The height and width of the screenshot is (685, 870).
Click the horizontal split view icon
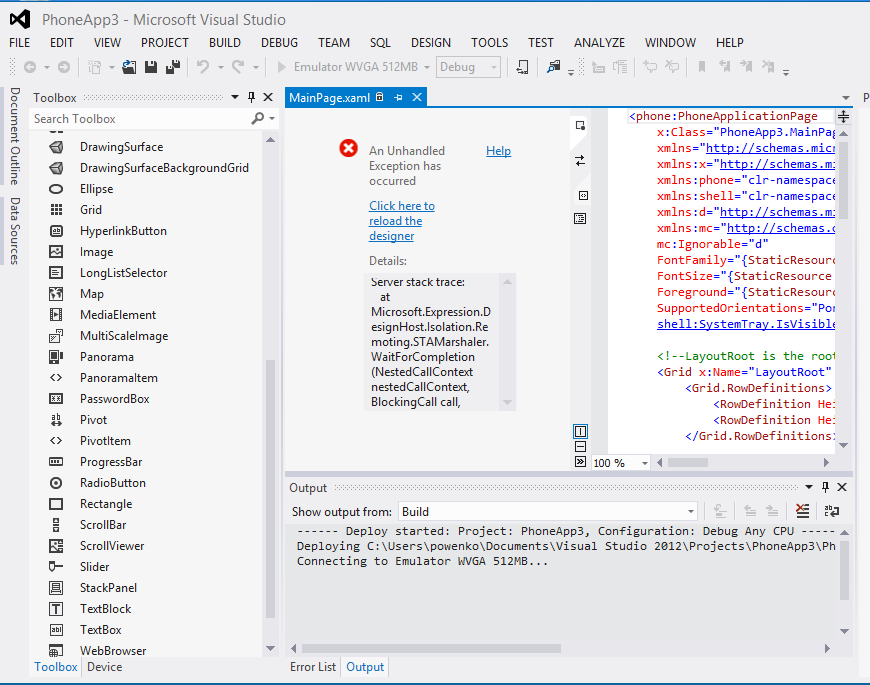click(x=580, y=446)
